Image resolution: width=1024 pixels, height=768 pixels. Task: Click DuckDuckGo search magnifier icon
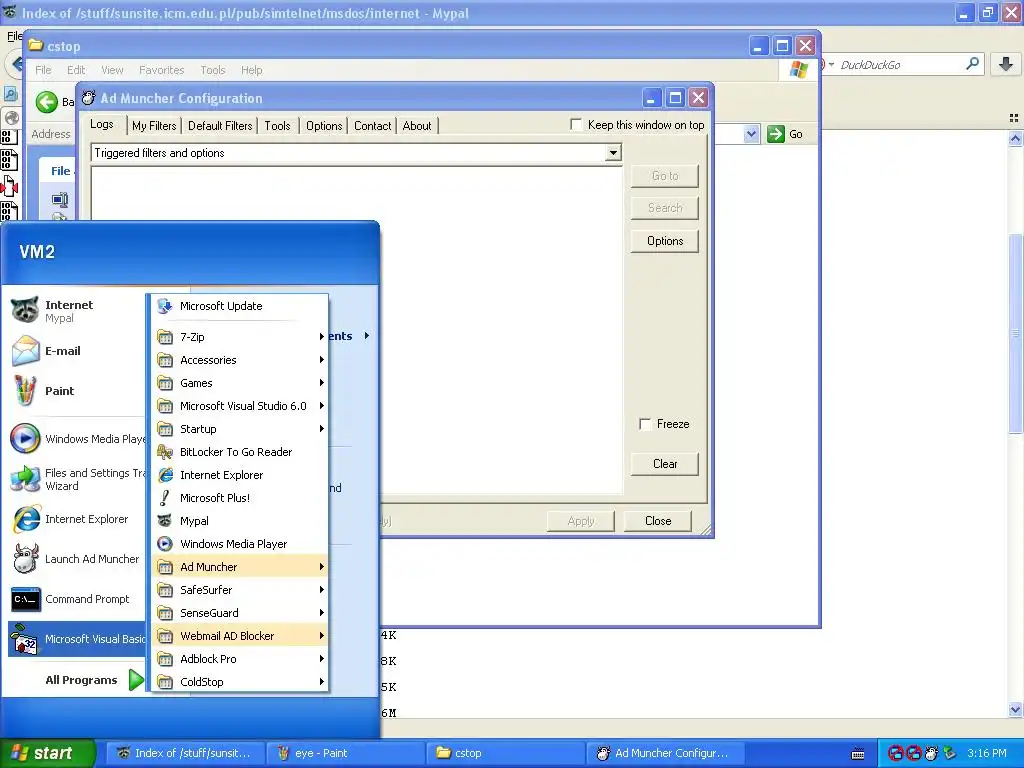point(972,64)
